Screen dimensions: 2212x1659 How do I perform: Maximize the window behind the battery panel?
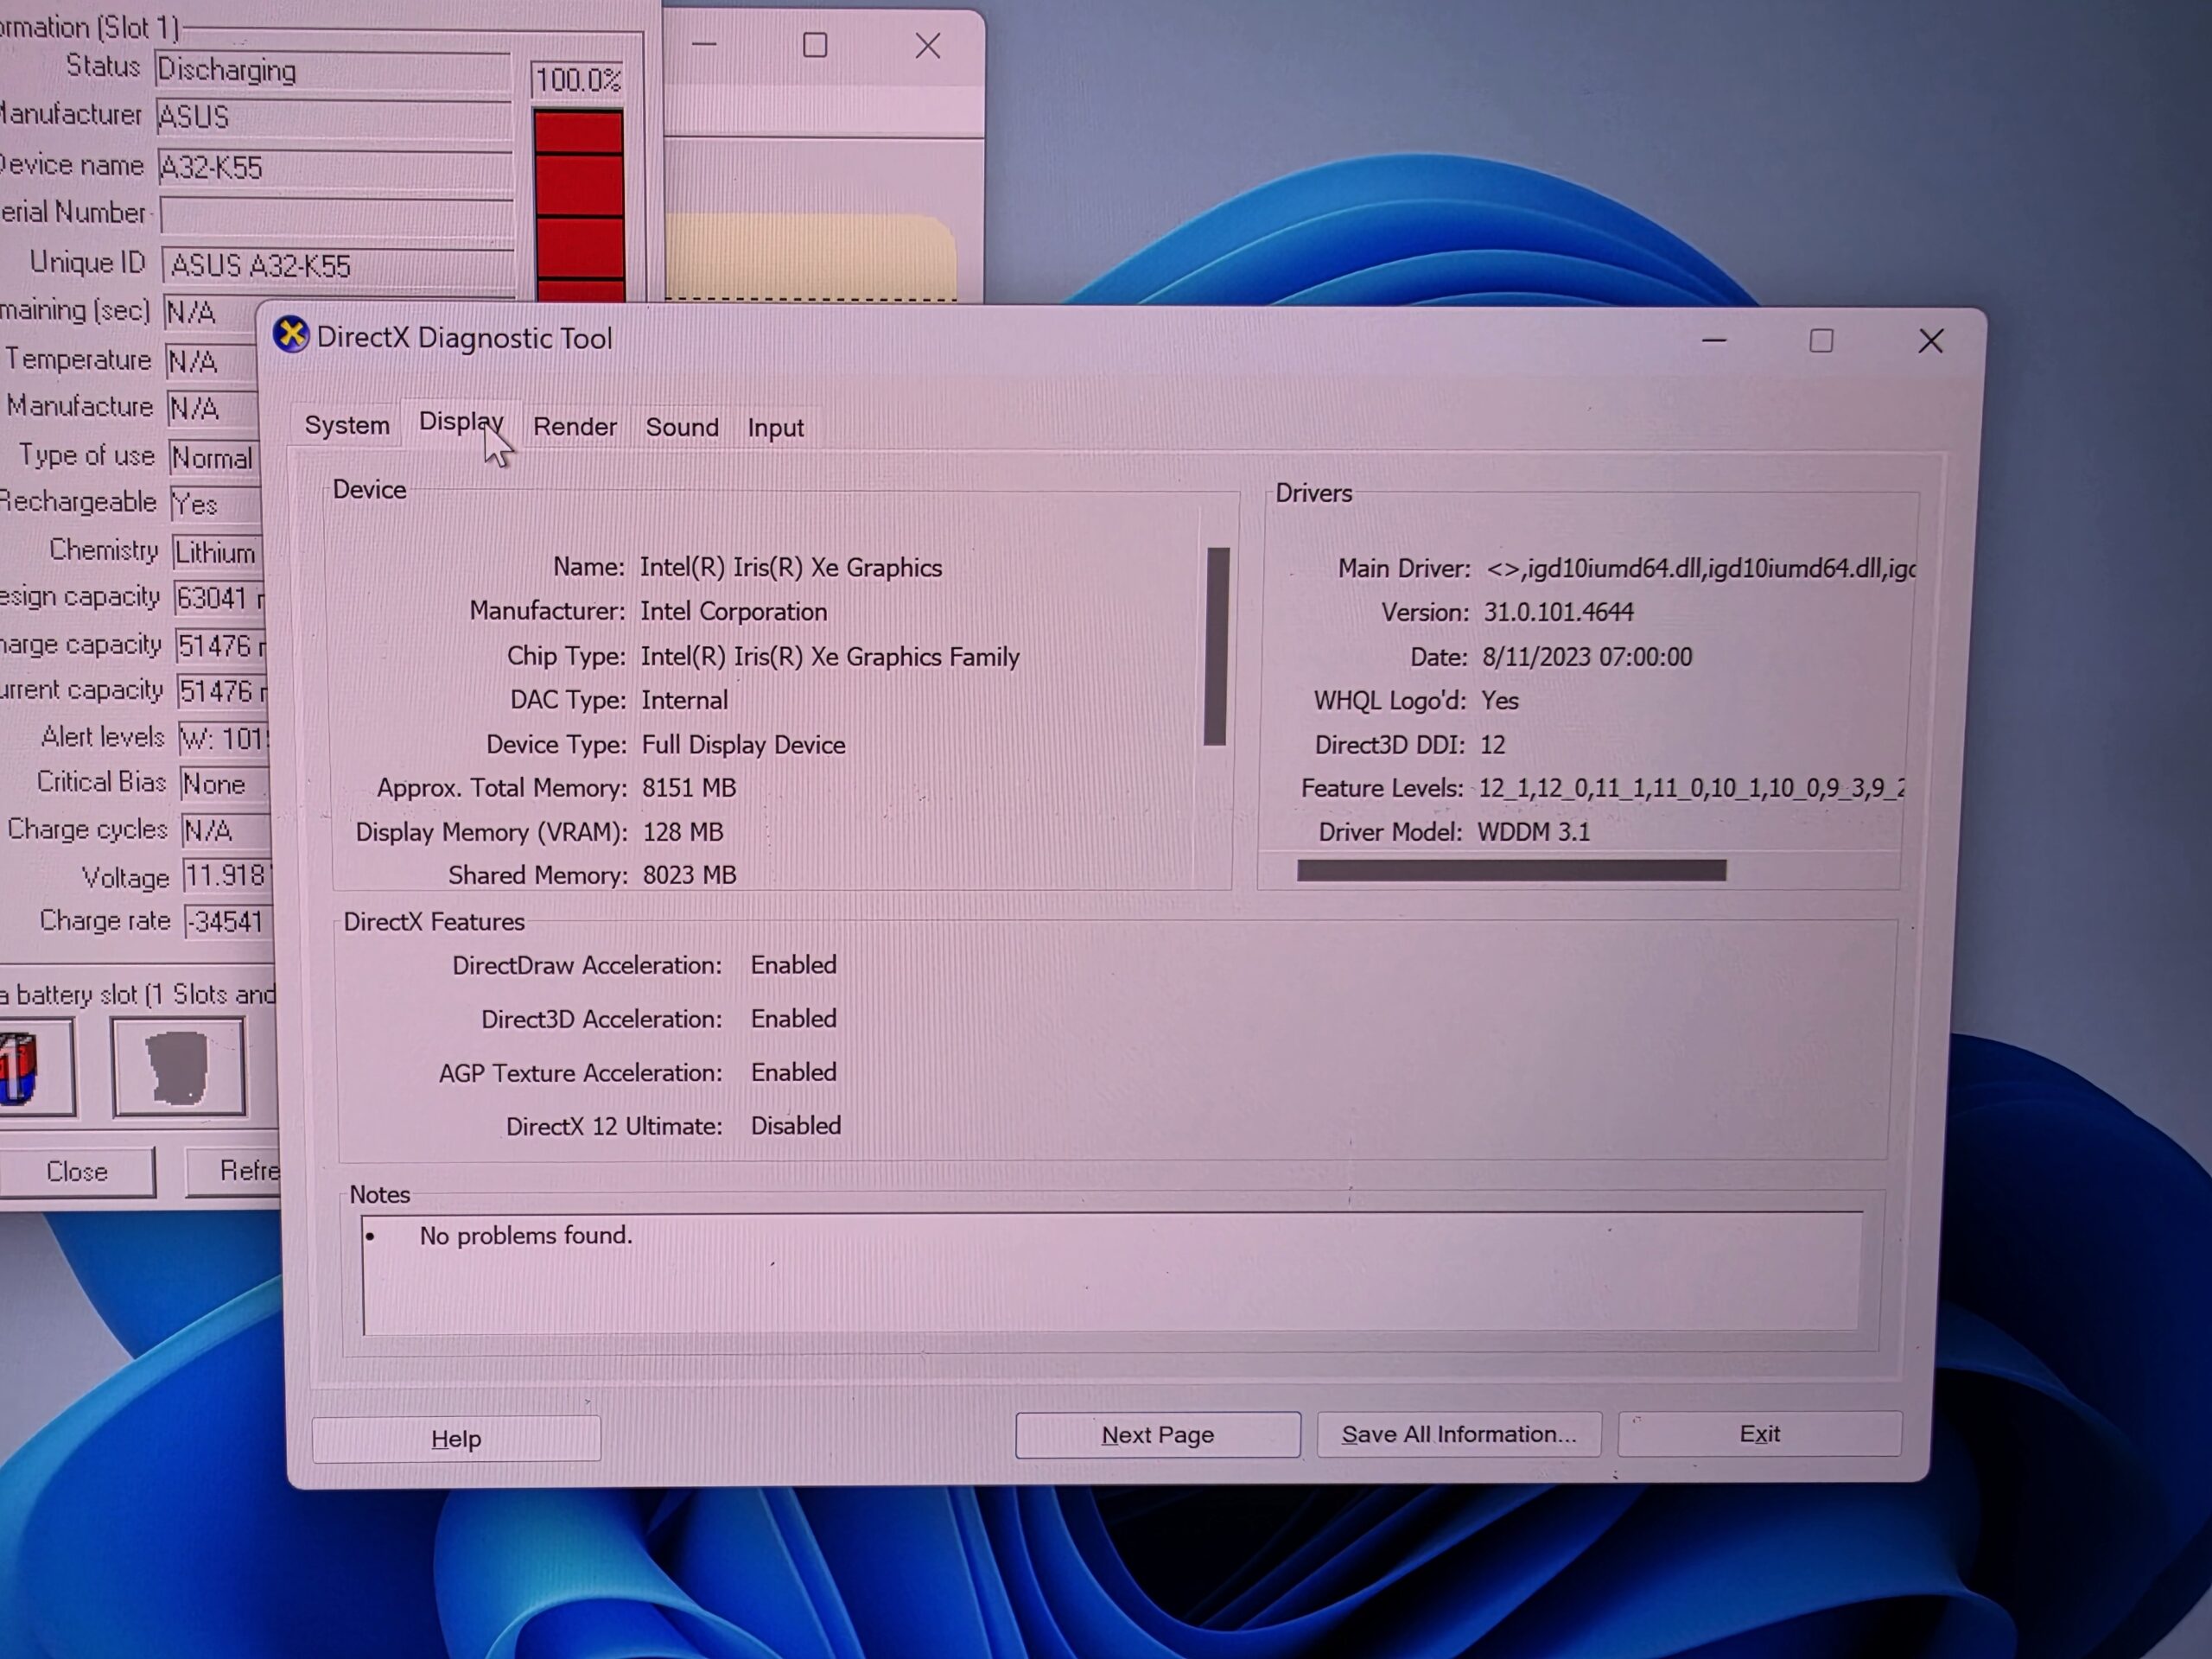[815, 45]
